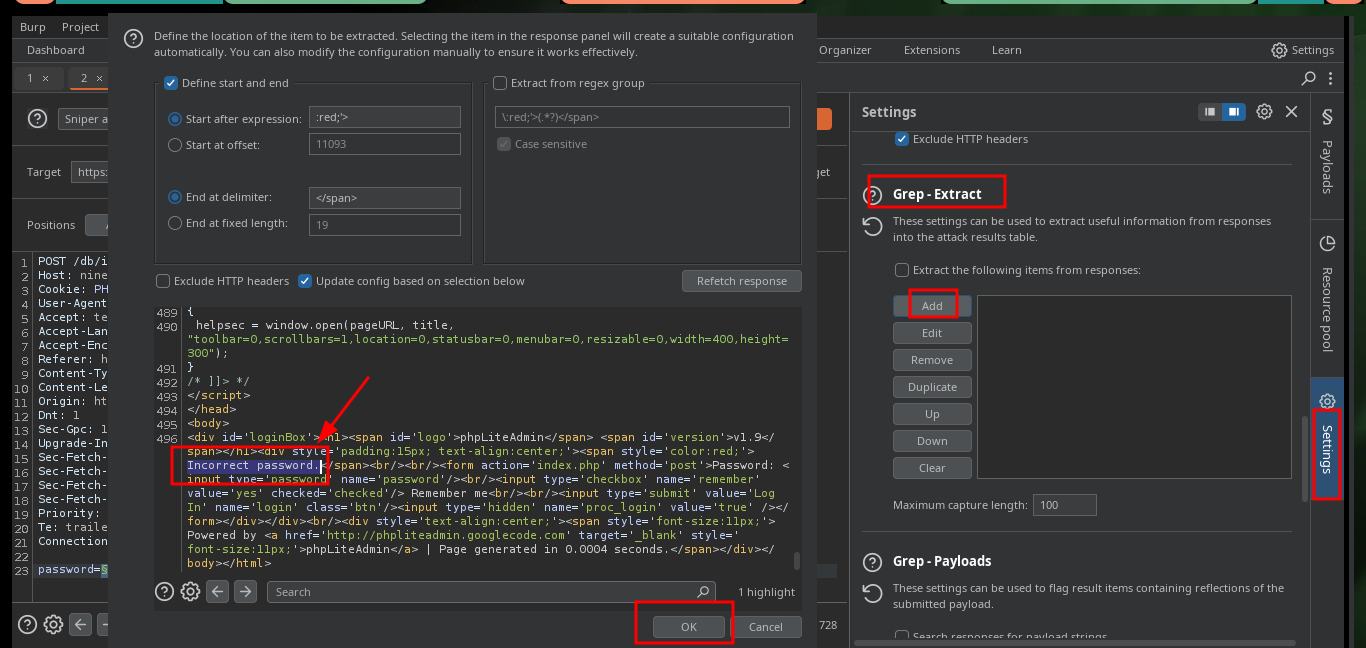The width and height of the screenshot is (1366, 648).
Task: Toggle Update config based on selection below
Action: pyautogui.click(x=305, y=281)
